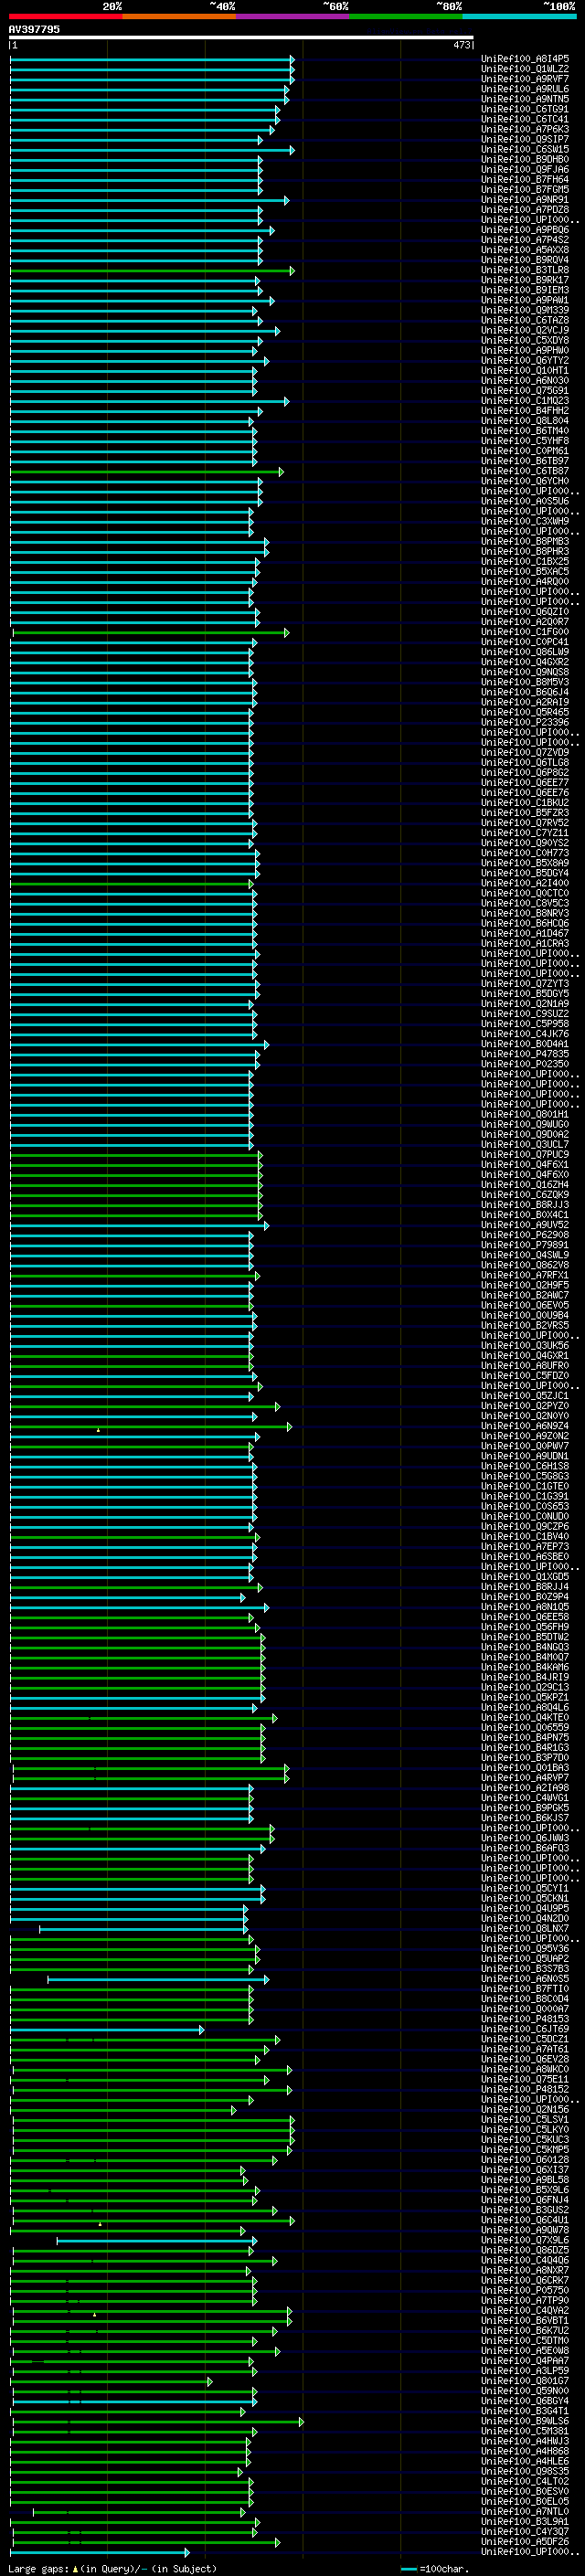This screenshot has width=585, height=2576.
Task: Select UniRef100_A9PBQ6 label
Action: pyautogui.click(x=525, y=230)
